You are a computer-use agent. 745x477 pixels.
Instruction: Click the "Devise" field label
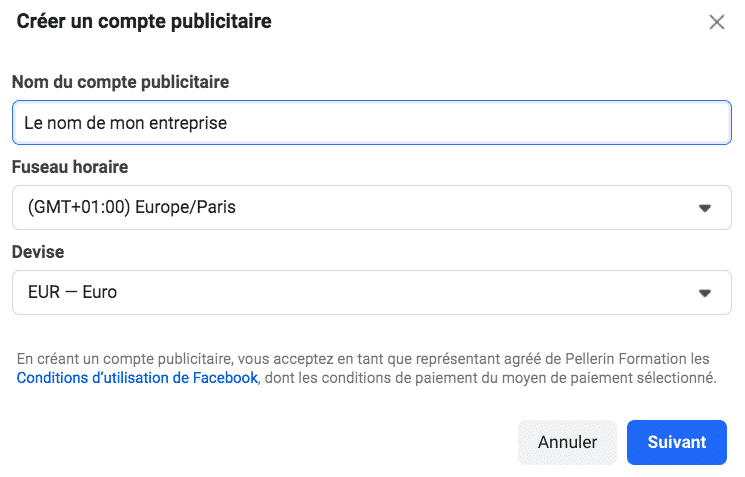[37, 252]
